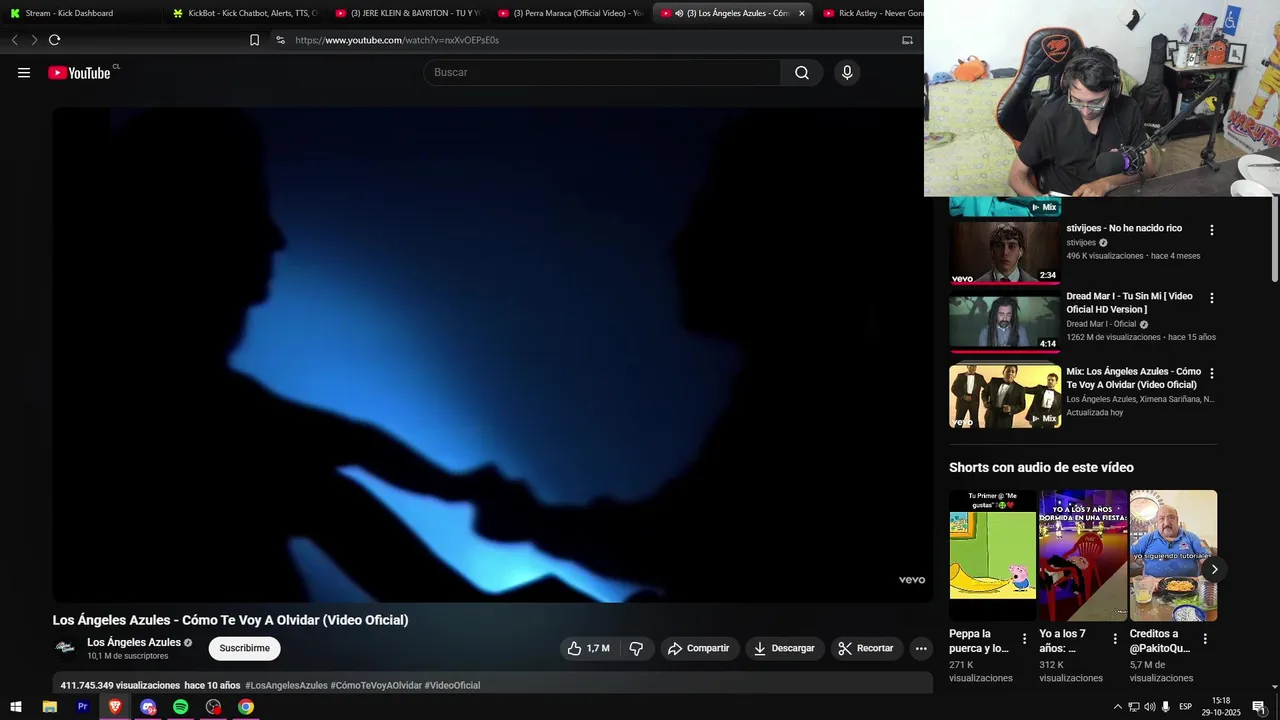Go back with the browser back arrow

pos(14,40)
